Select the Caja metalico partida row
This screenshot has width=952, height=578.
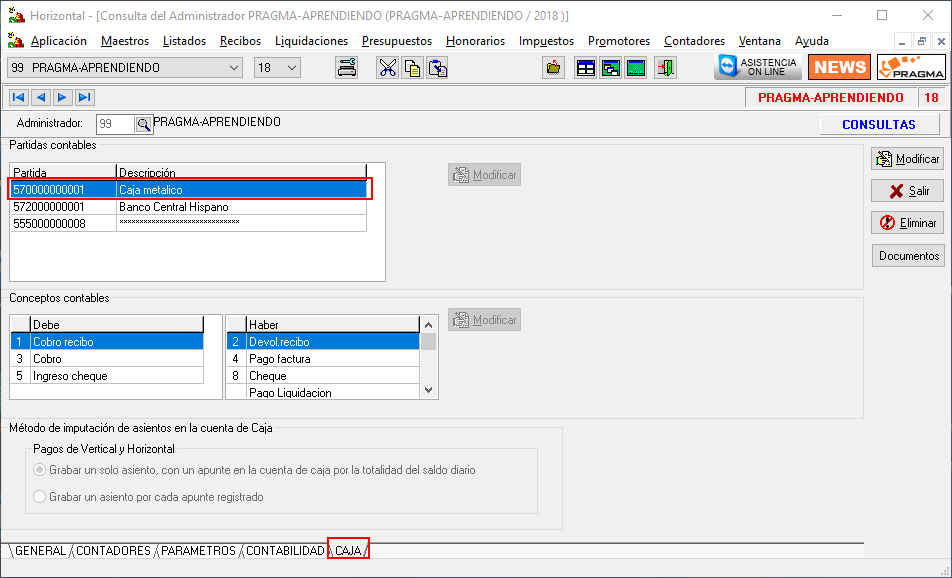pyautogui.click(x=189, y=190)
